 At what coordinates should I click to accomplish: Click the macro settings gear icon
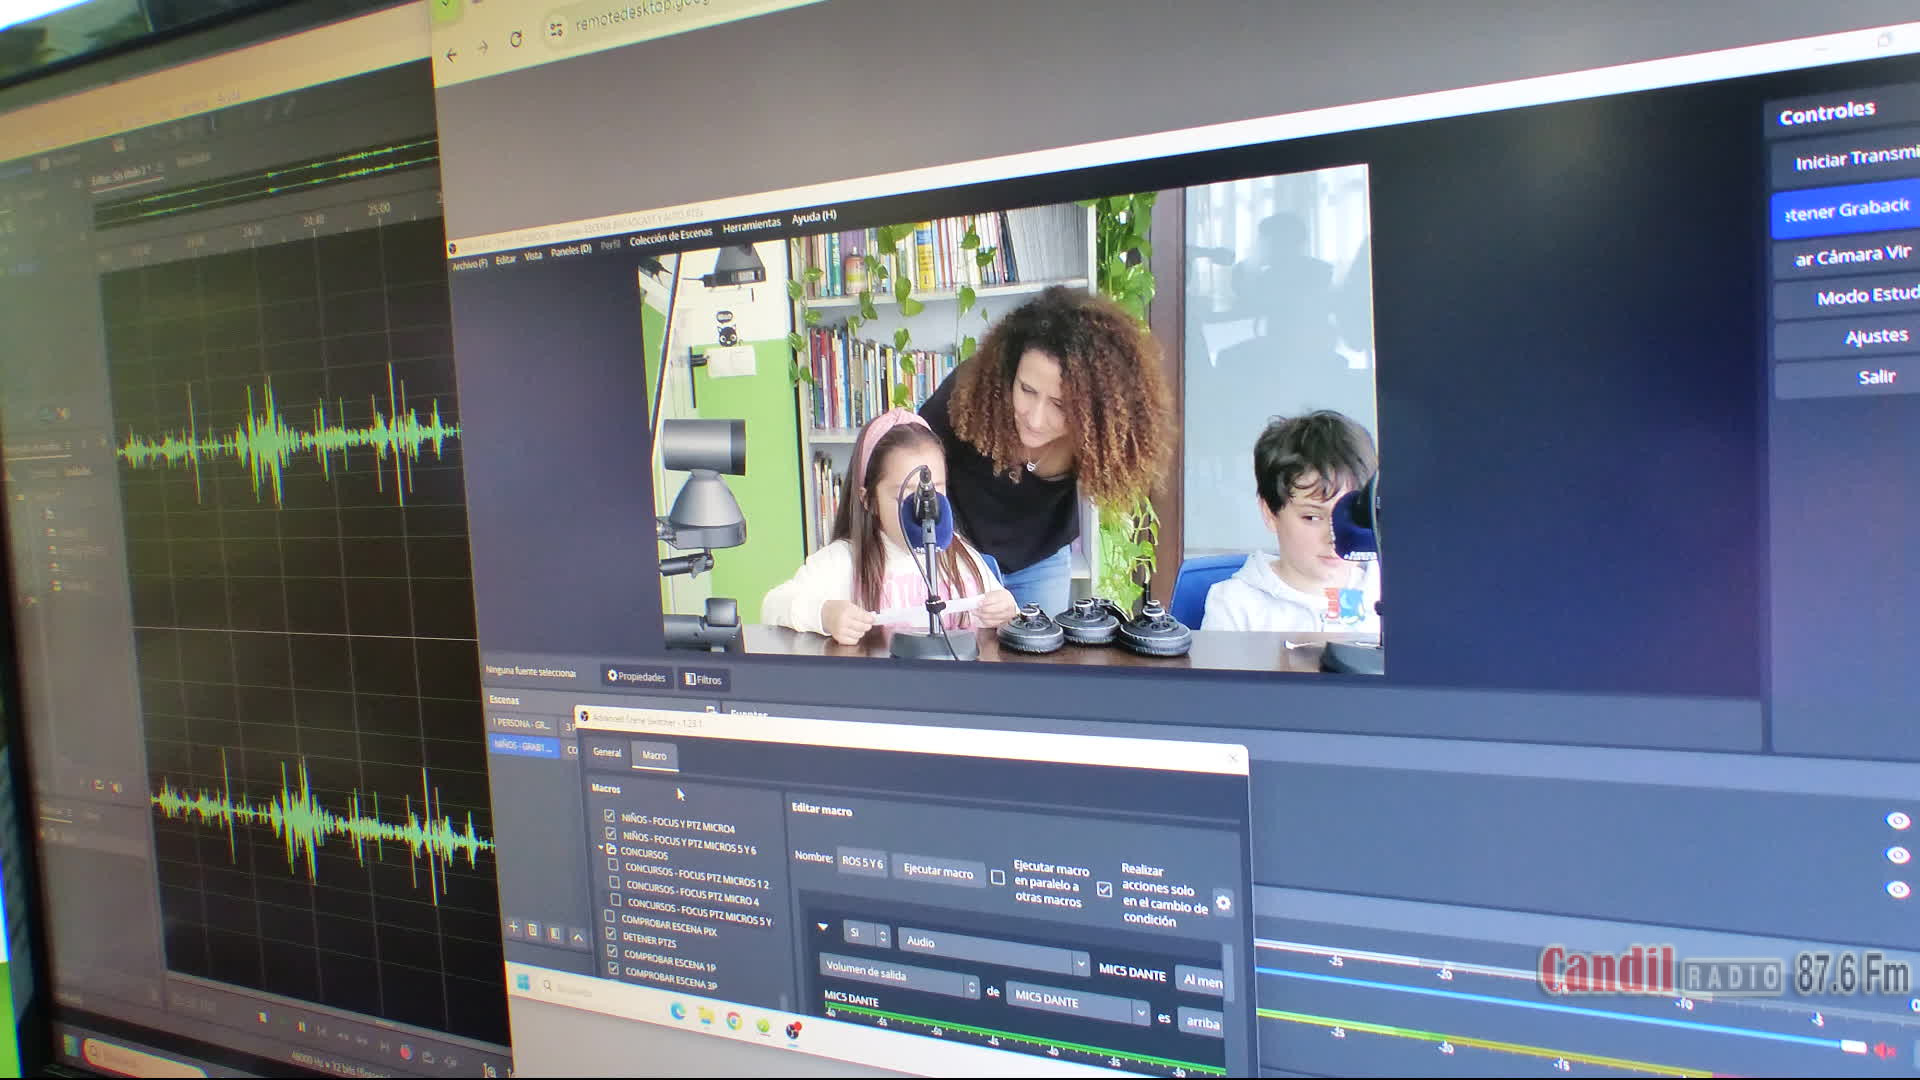1223,903
